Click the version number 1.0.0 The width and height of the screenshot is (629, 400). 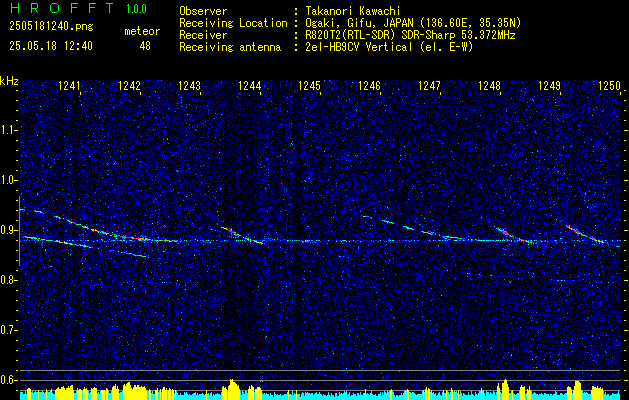(136, 8)
